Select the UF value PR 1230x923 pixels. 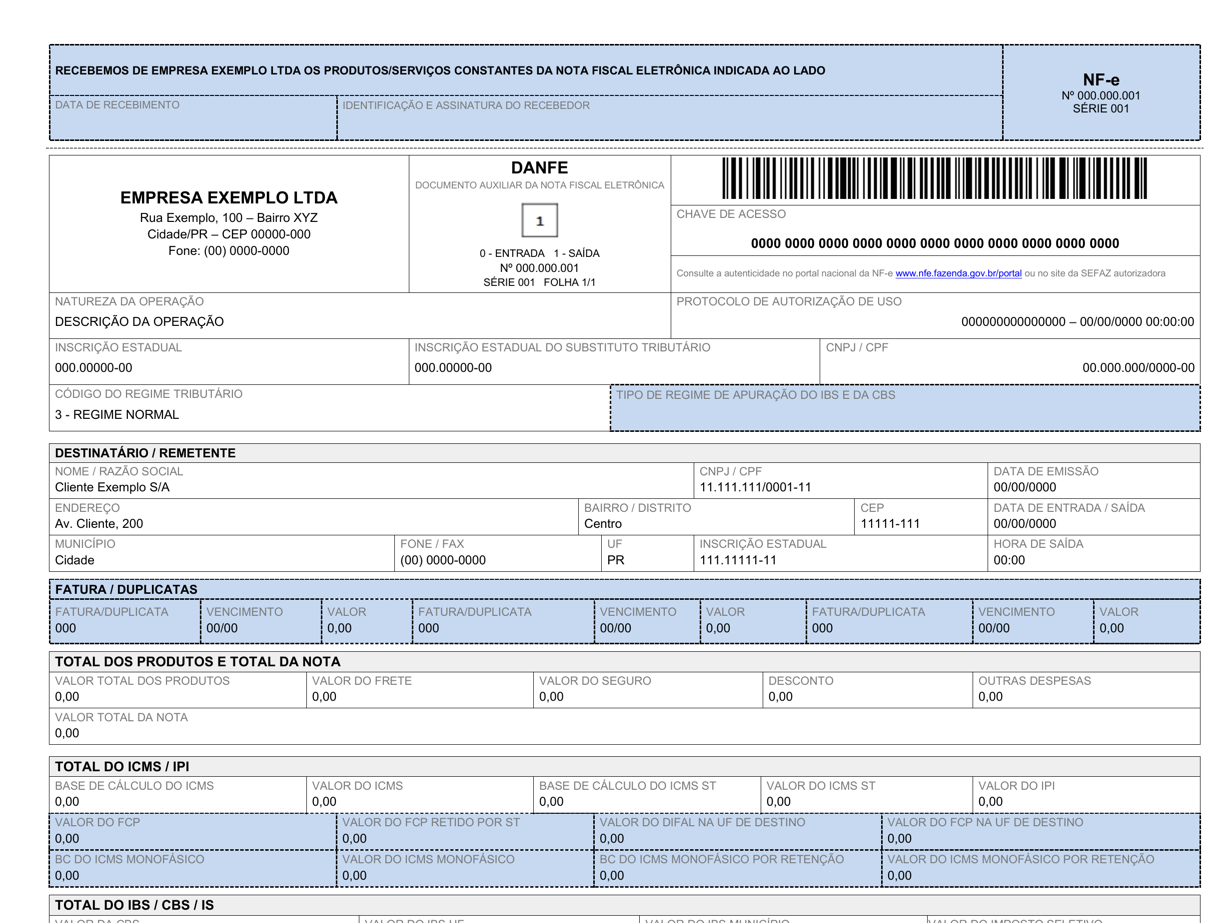click(x=615, y=560)
